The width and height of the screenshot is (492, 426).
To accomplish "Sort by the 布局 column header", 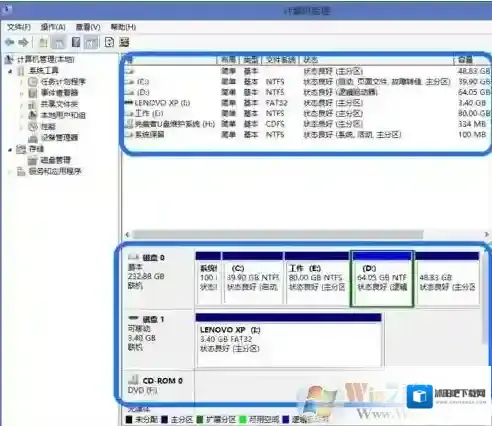I will click(229, 60).
